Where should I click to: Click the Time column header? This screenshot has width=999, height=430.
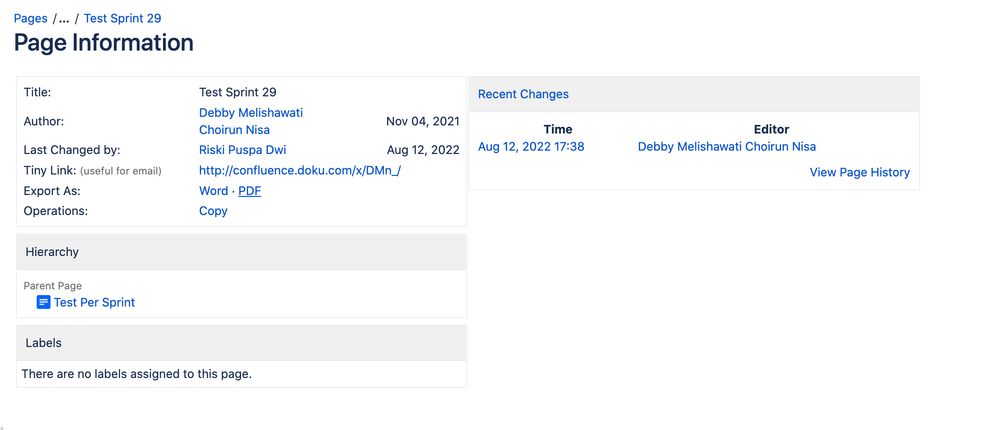(557, 129)
